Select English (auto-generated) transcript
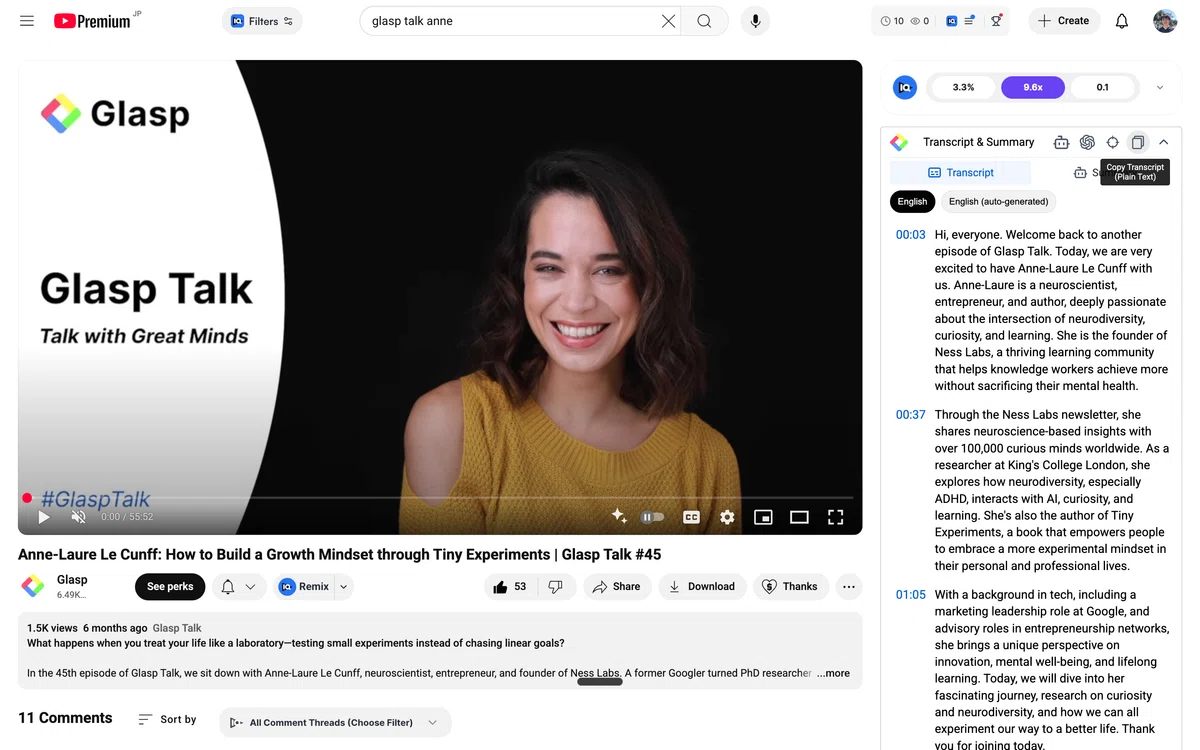The image size is (1200, 750). coord(998,201)
